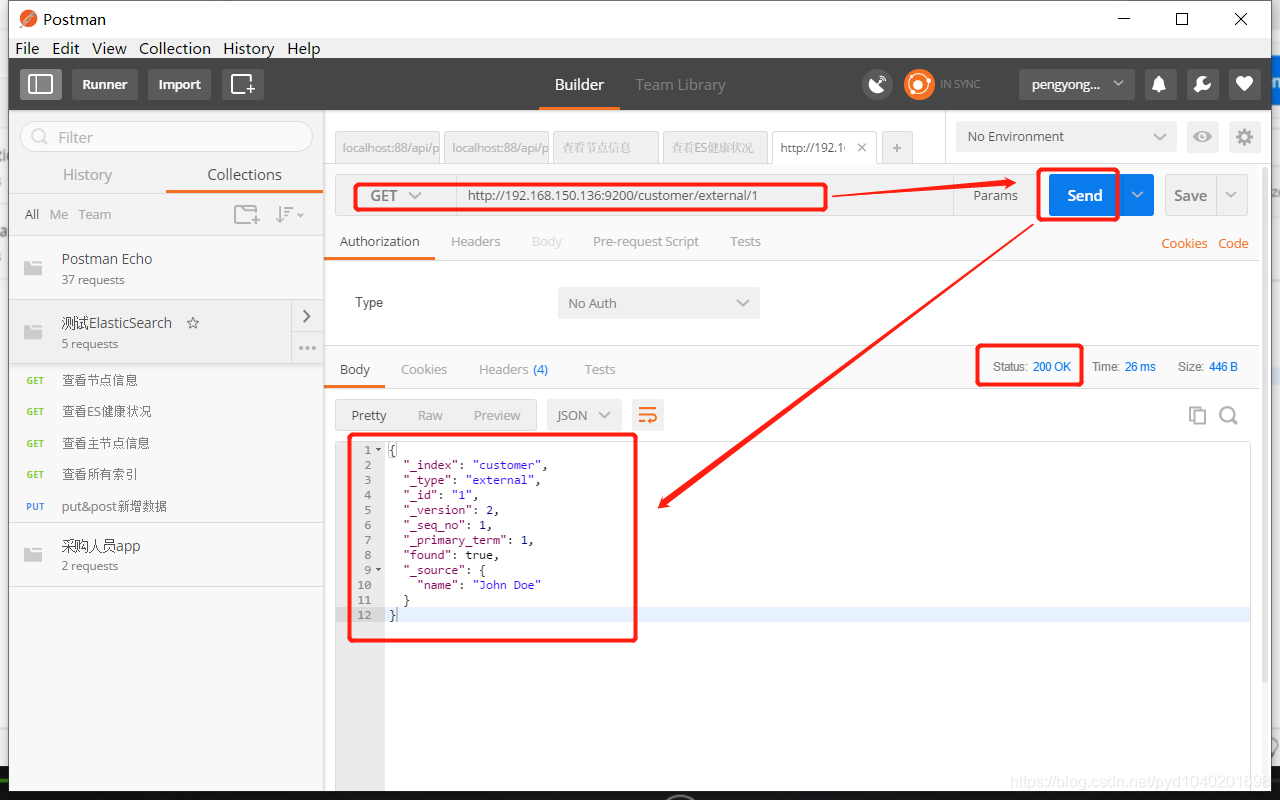Open the No Auth type dropdown

point(659,303)
